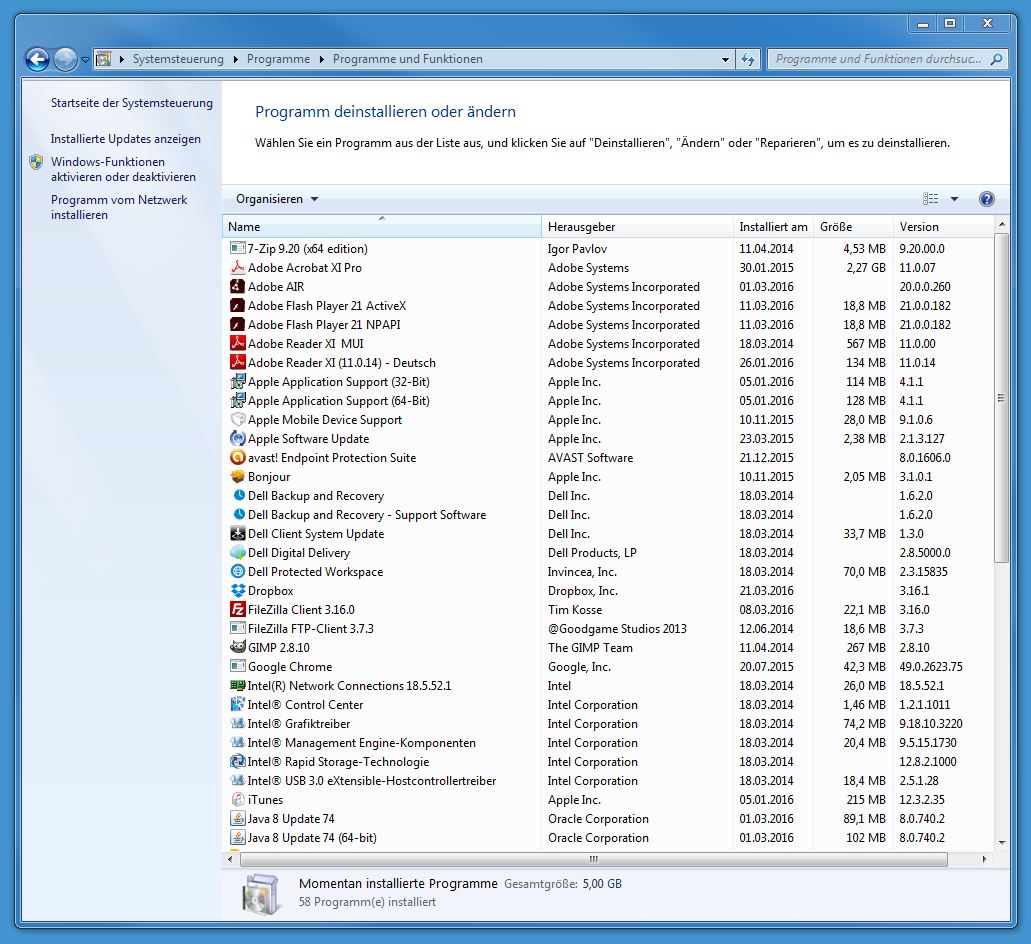
Task: Click the Intel Control Center icon
Action: 237,705
